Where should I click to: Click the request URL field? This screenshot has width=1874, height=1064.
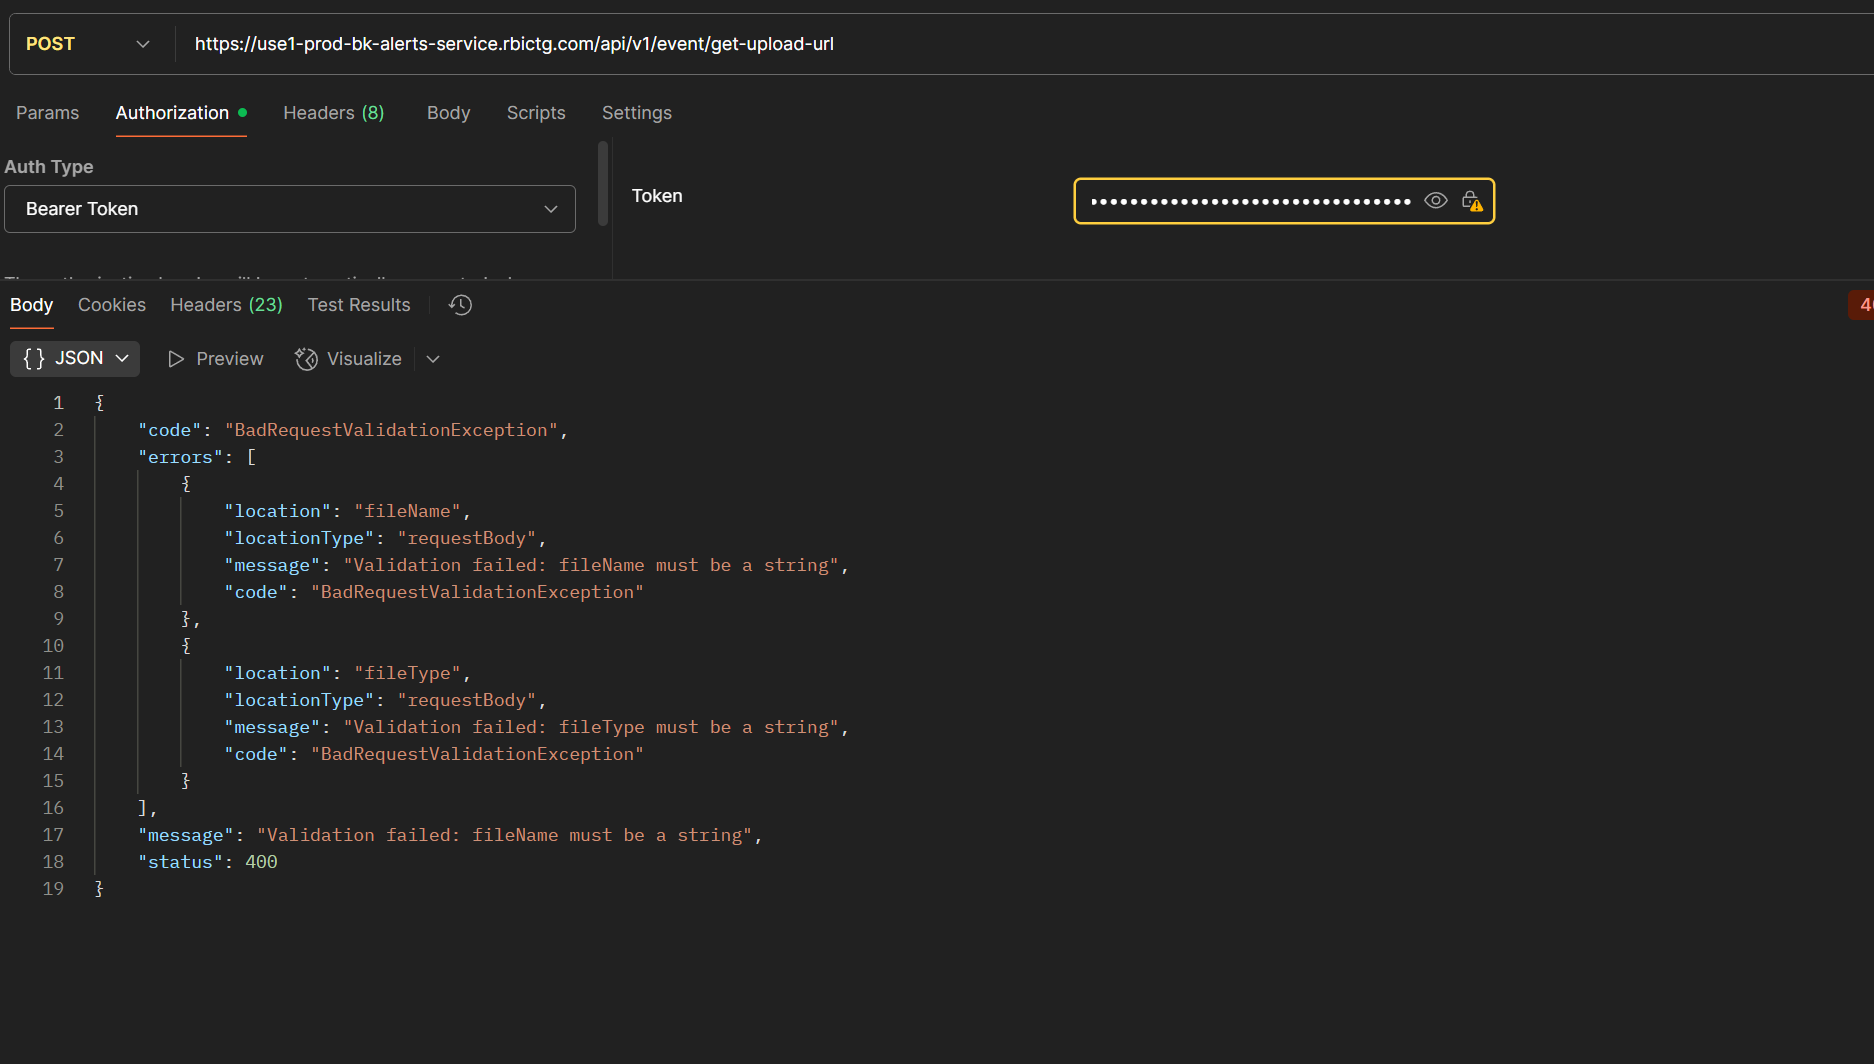tap(1025, 44)
